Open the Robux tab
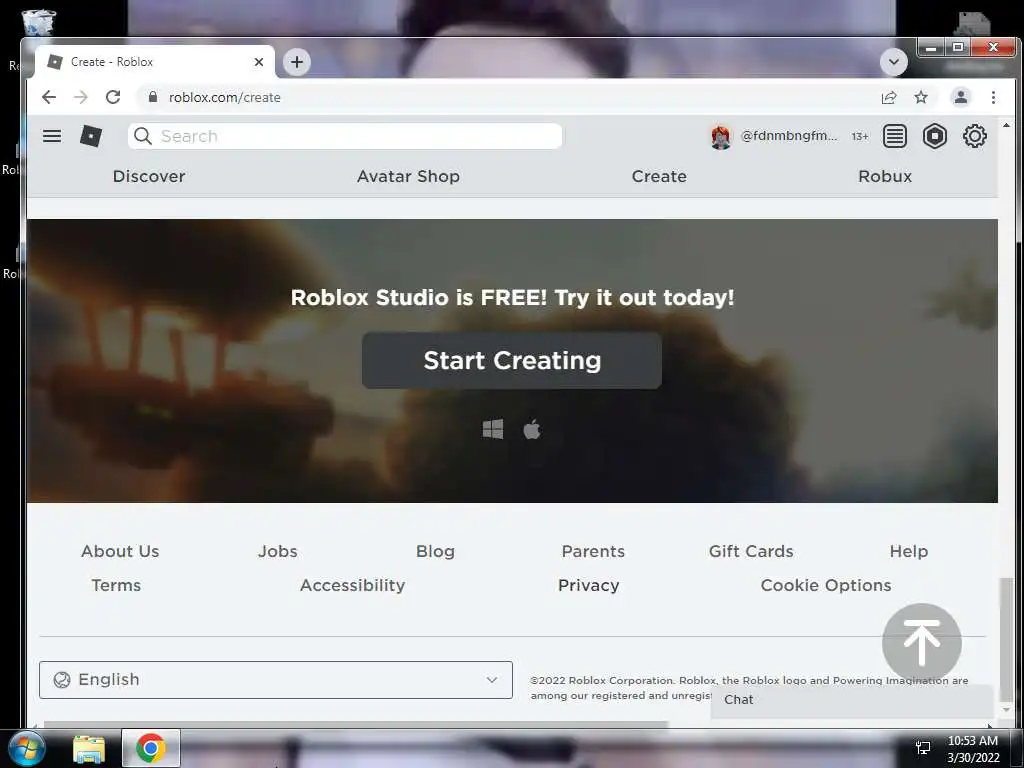This screenshot has height=768, width=1024. [885, 176]
